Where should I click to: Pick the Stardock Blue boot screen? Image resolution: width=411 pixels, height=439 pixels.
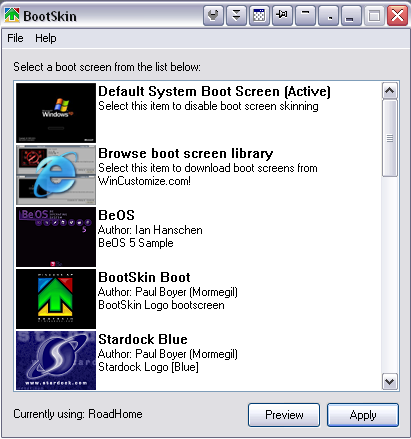click(198, 360)
